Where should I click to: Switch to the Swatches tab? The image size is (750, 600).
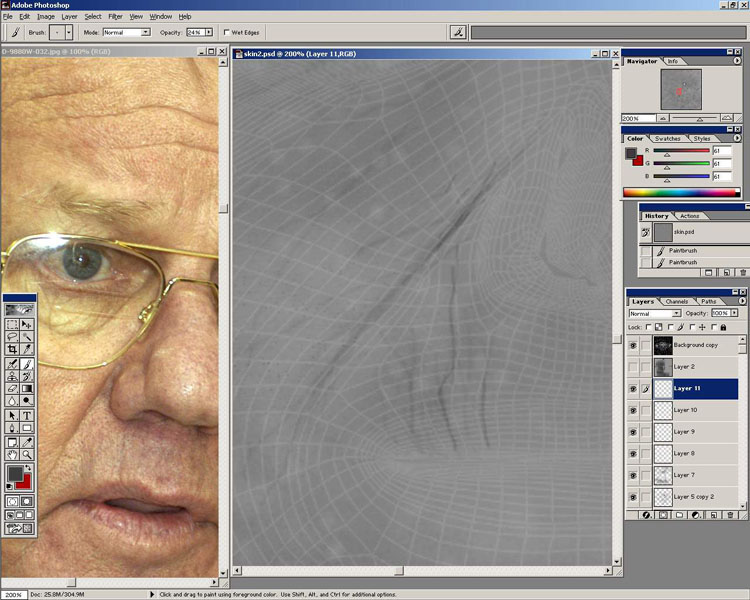(x=667, y=139)
